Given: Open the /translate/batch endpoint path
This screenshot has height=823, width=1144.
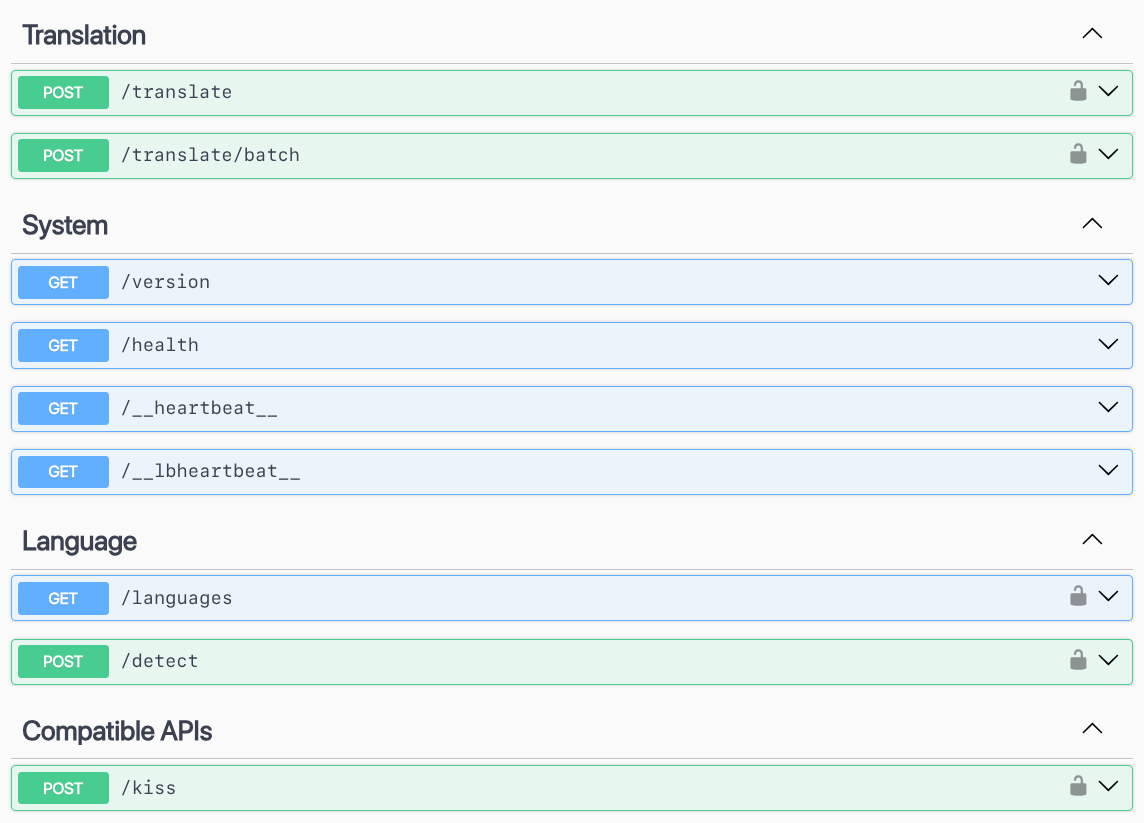Looking at the screenshot, I should click(210, 155).
